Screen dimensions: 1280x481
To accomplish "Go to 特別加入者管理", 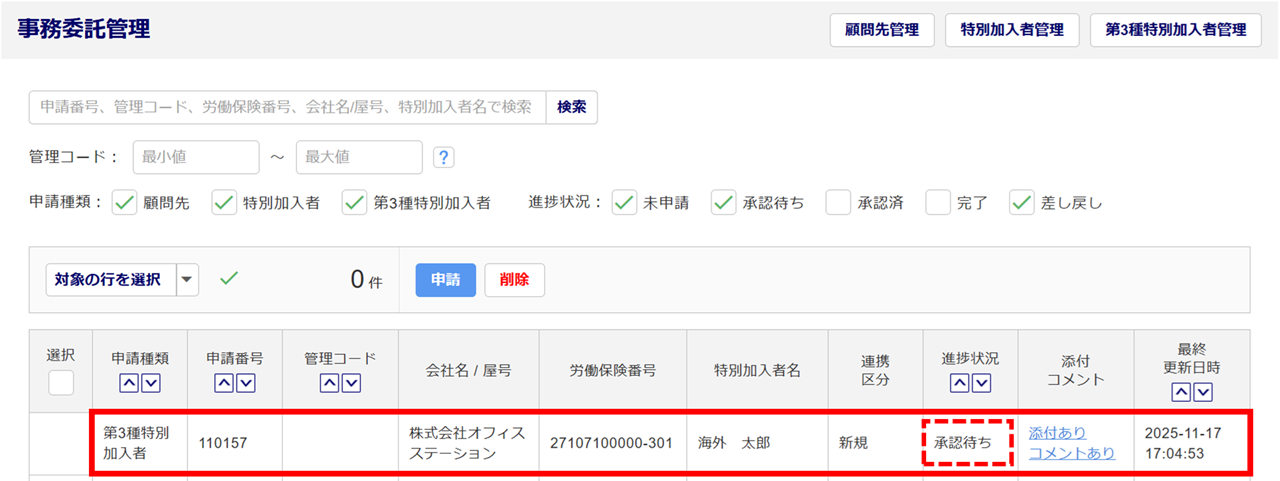I will click(1012, 30).
